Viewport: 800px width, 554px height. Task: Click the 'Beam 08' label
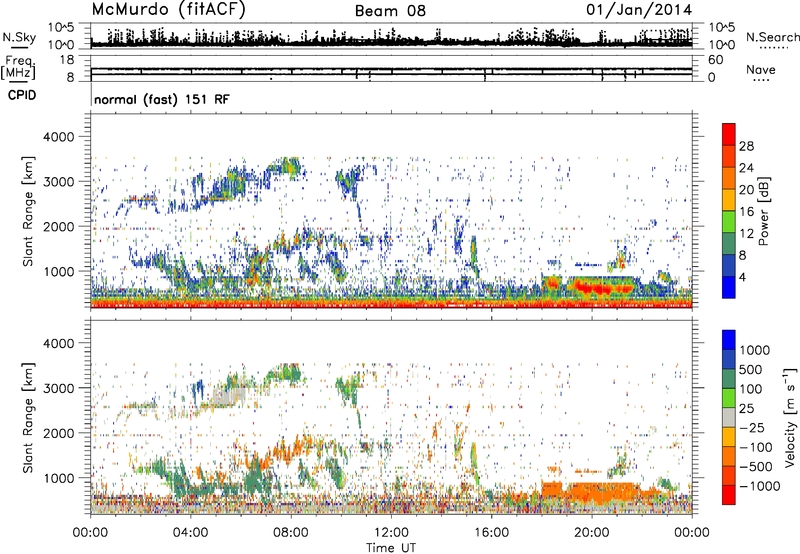click(390, 11)
